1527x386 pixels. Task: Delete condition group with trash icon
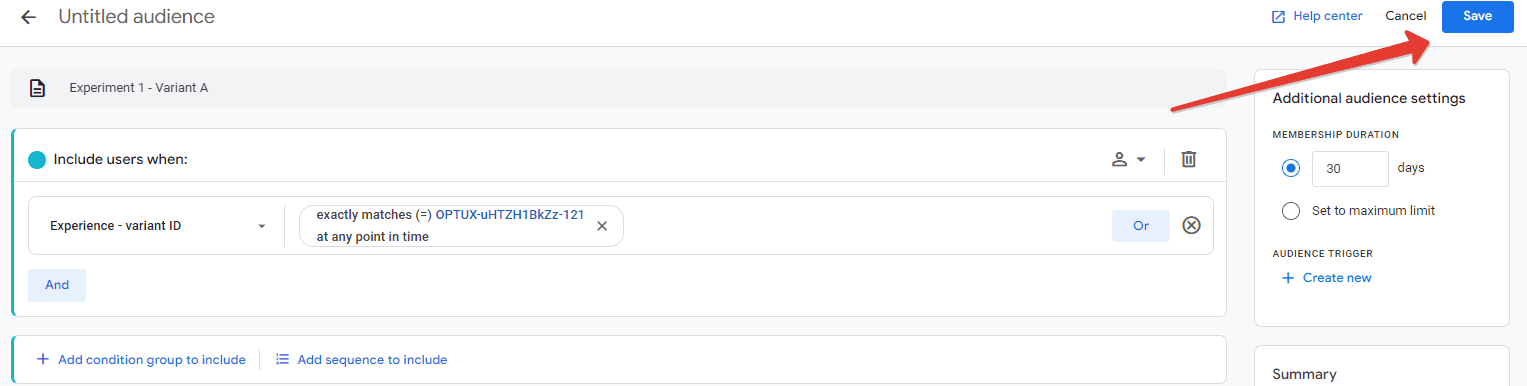pos(1188,159)
